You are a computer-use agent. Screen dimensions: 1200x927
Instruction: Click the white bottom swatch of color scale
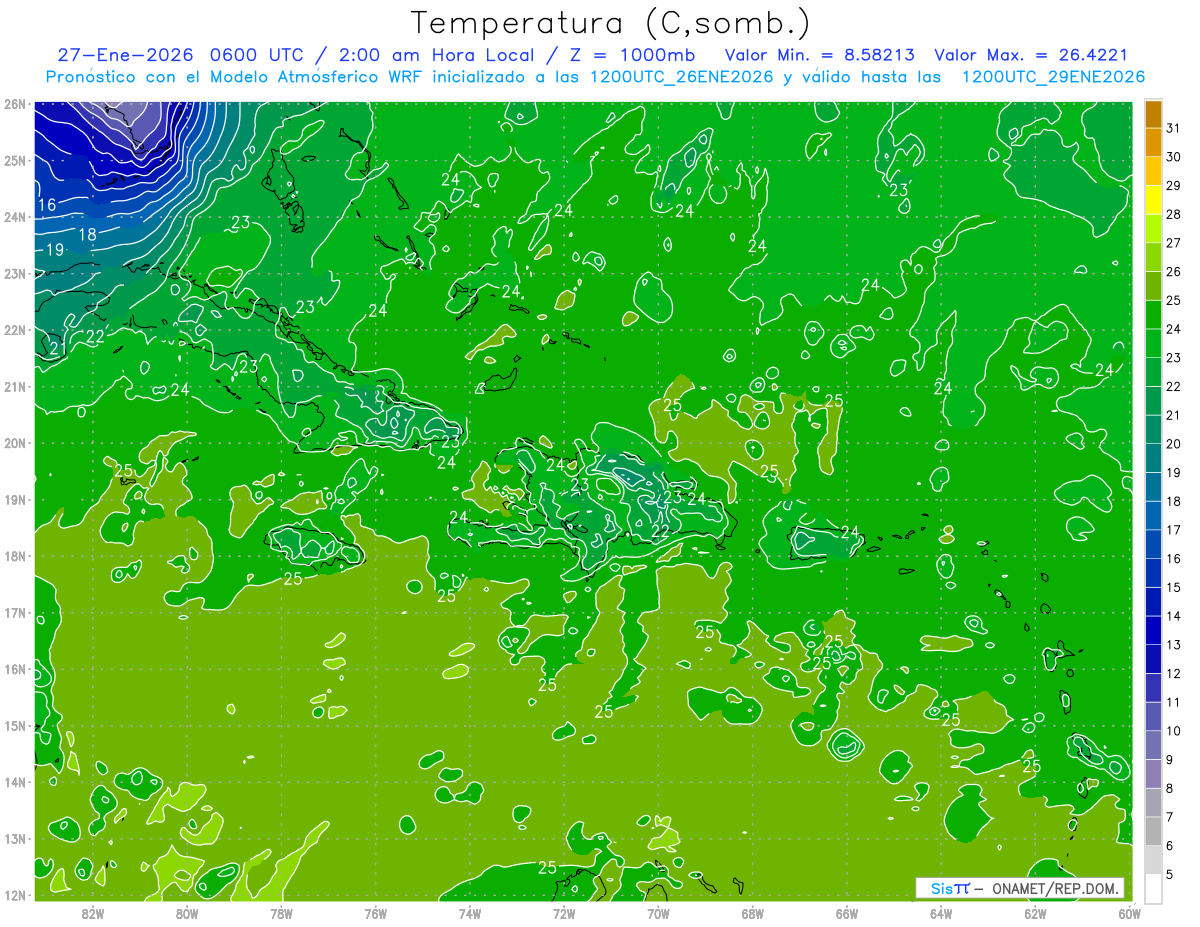point(1153,888)
